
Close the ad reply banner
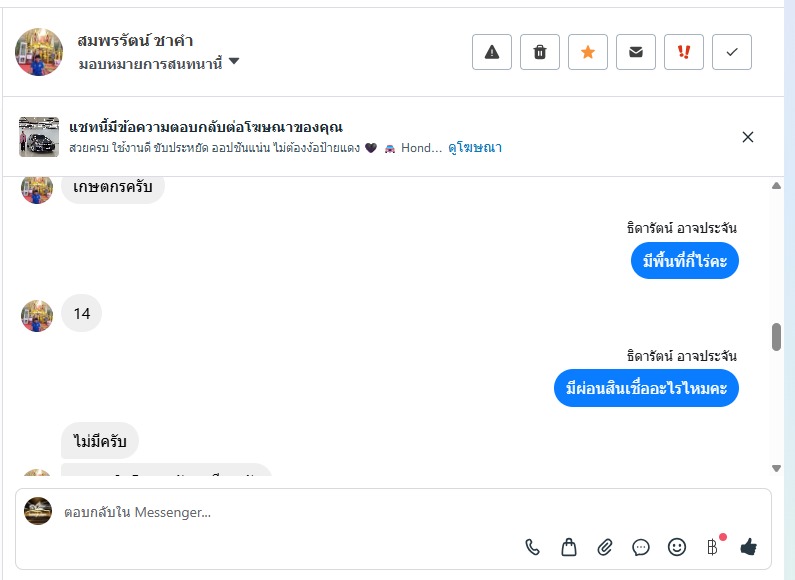(748, 137)
